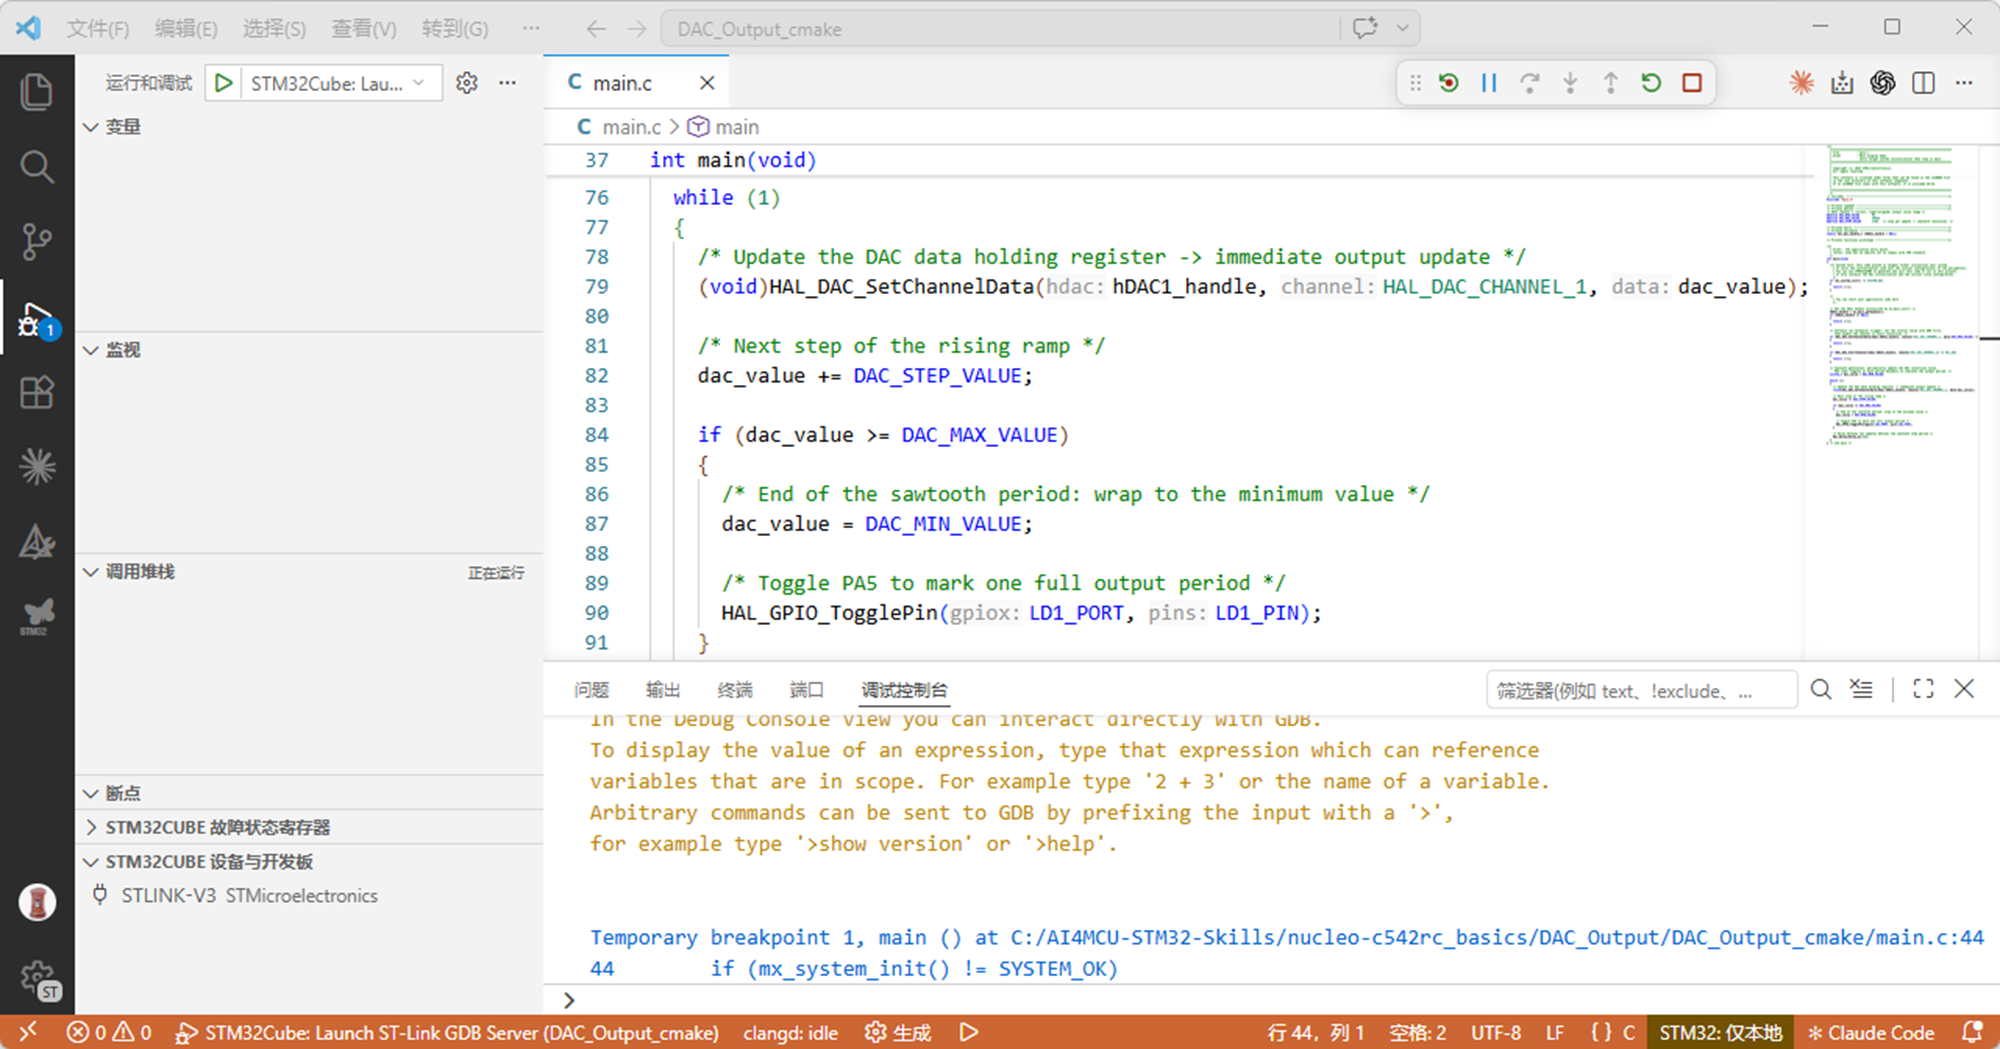Start debugging with the green play button
Viewport: 2000px width, 1049px height.
224,83
